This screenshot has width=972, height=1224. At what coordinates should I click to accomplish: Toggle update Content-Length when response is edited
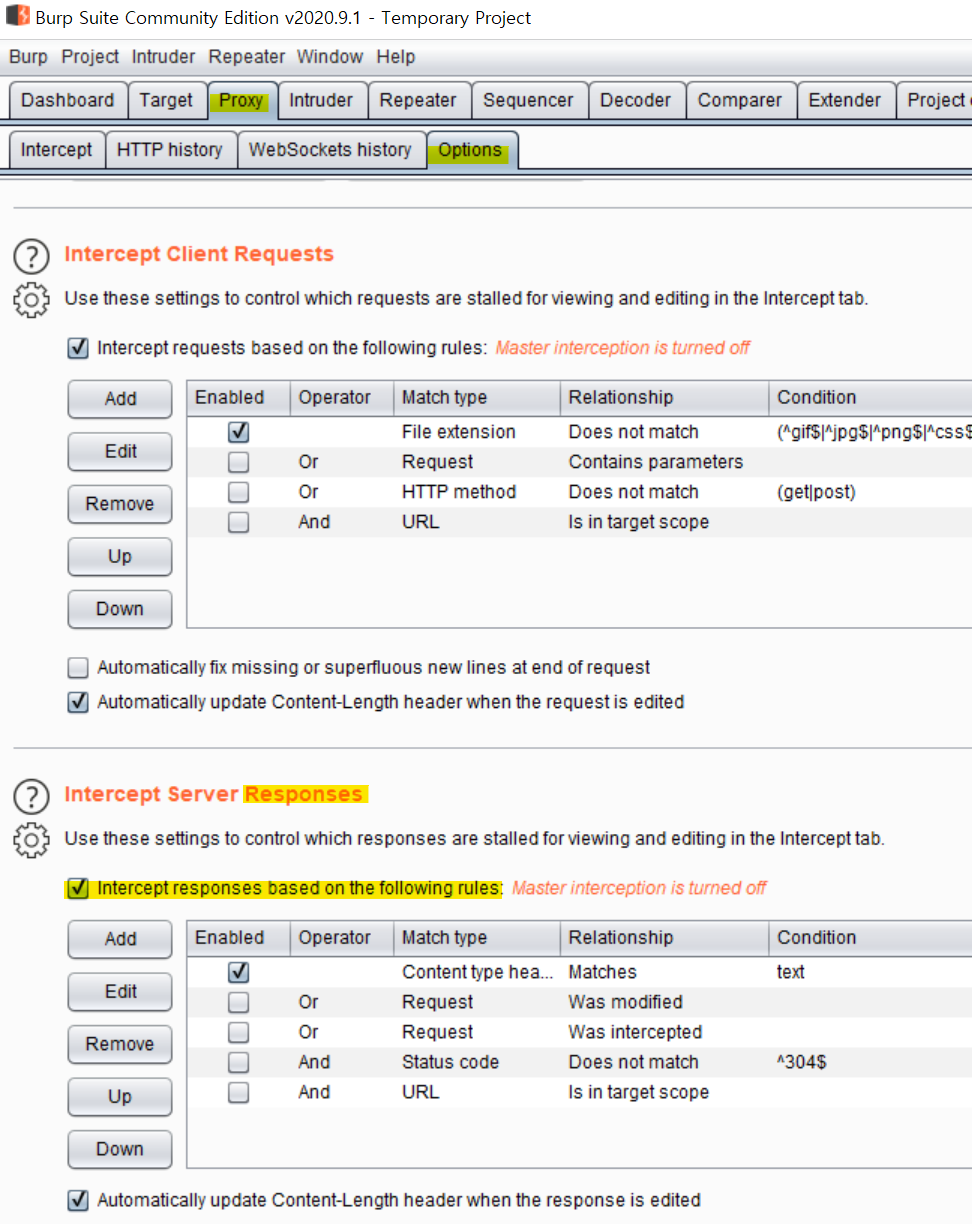pyautogui.click(x=78, y=1200)
